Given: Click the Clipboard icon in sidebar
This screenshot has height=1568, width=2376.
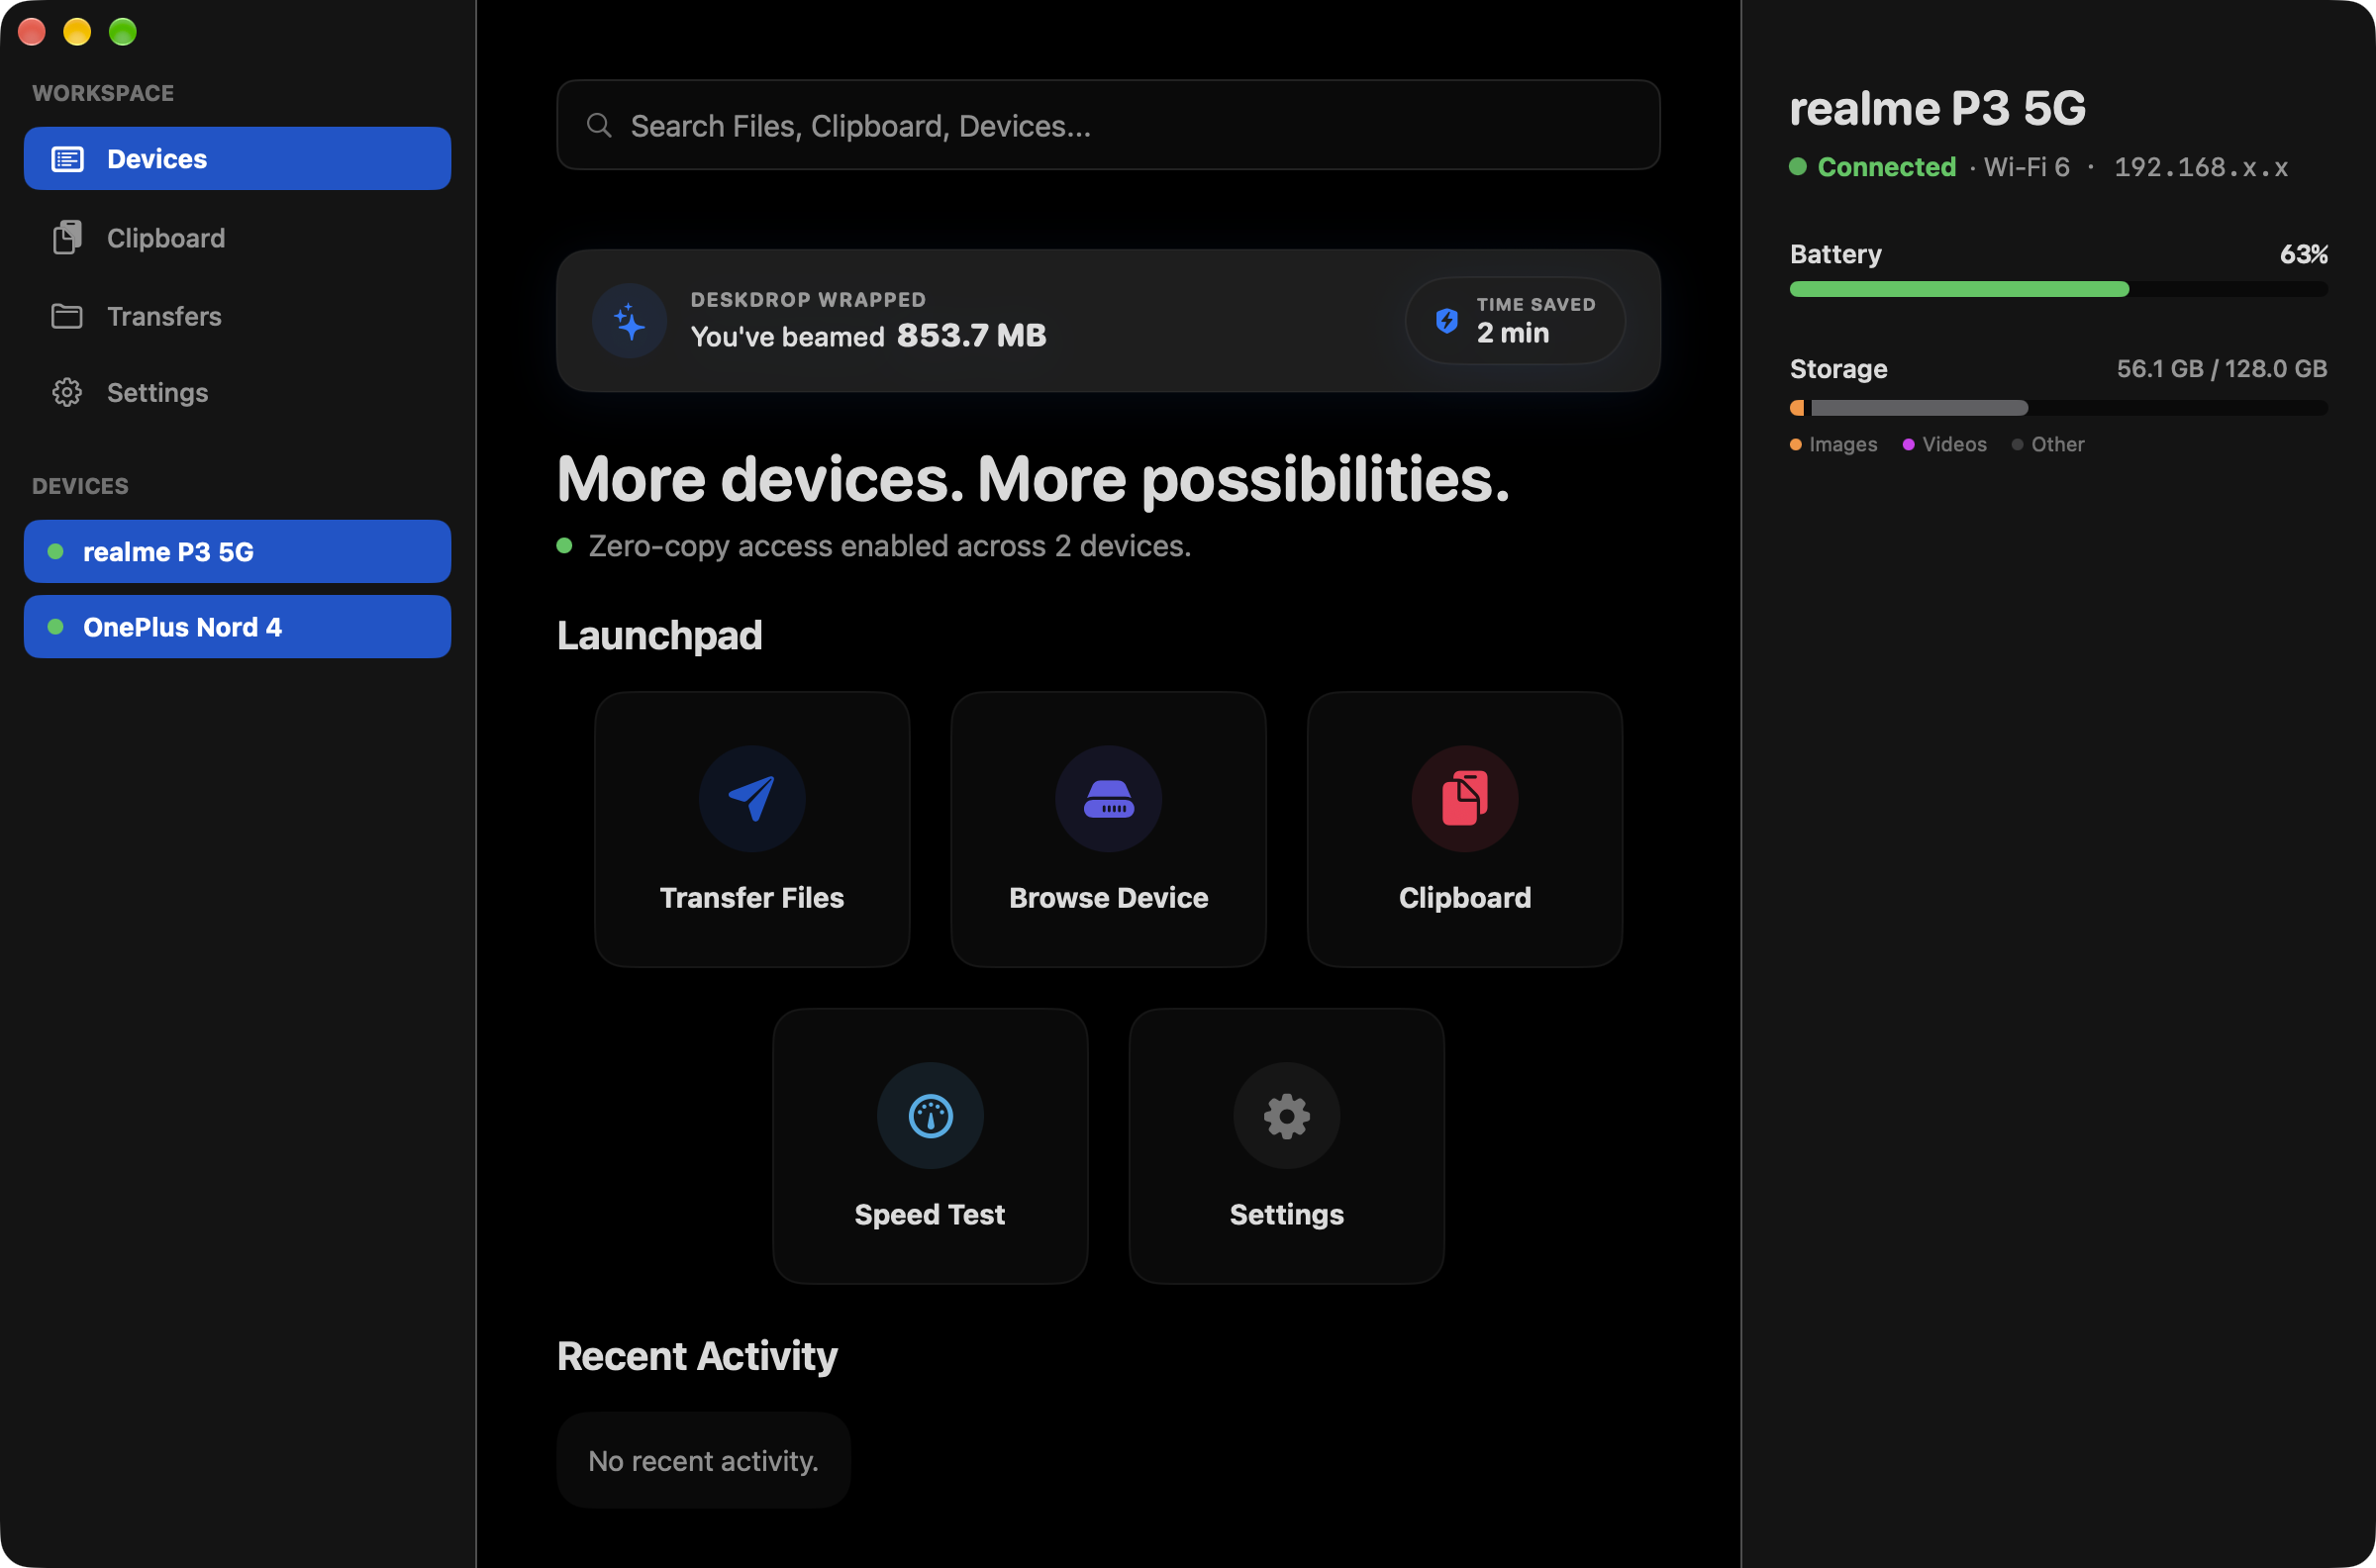Looking at the screenshot, I should point(67,238).
